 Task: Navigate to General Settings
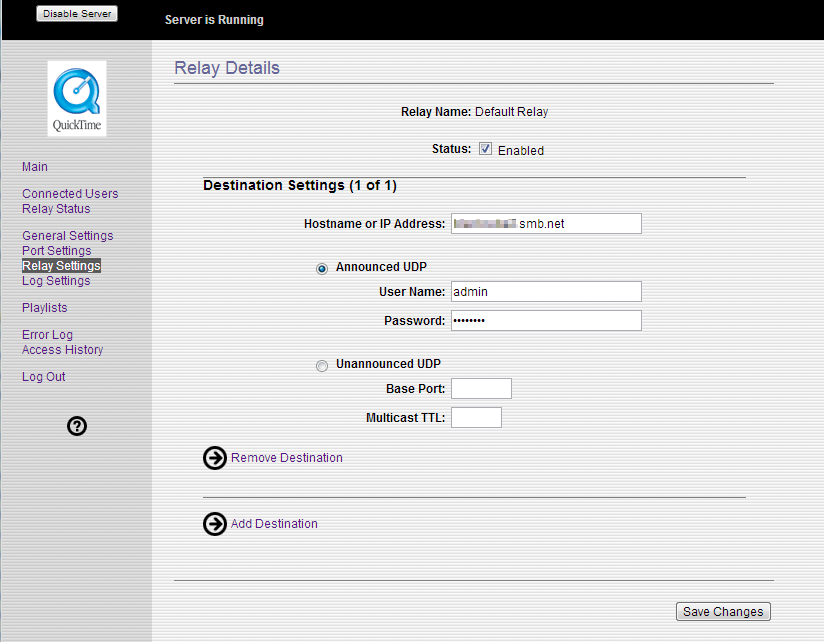click(x=67, y=235)
